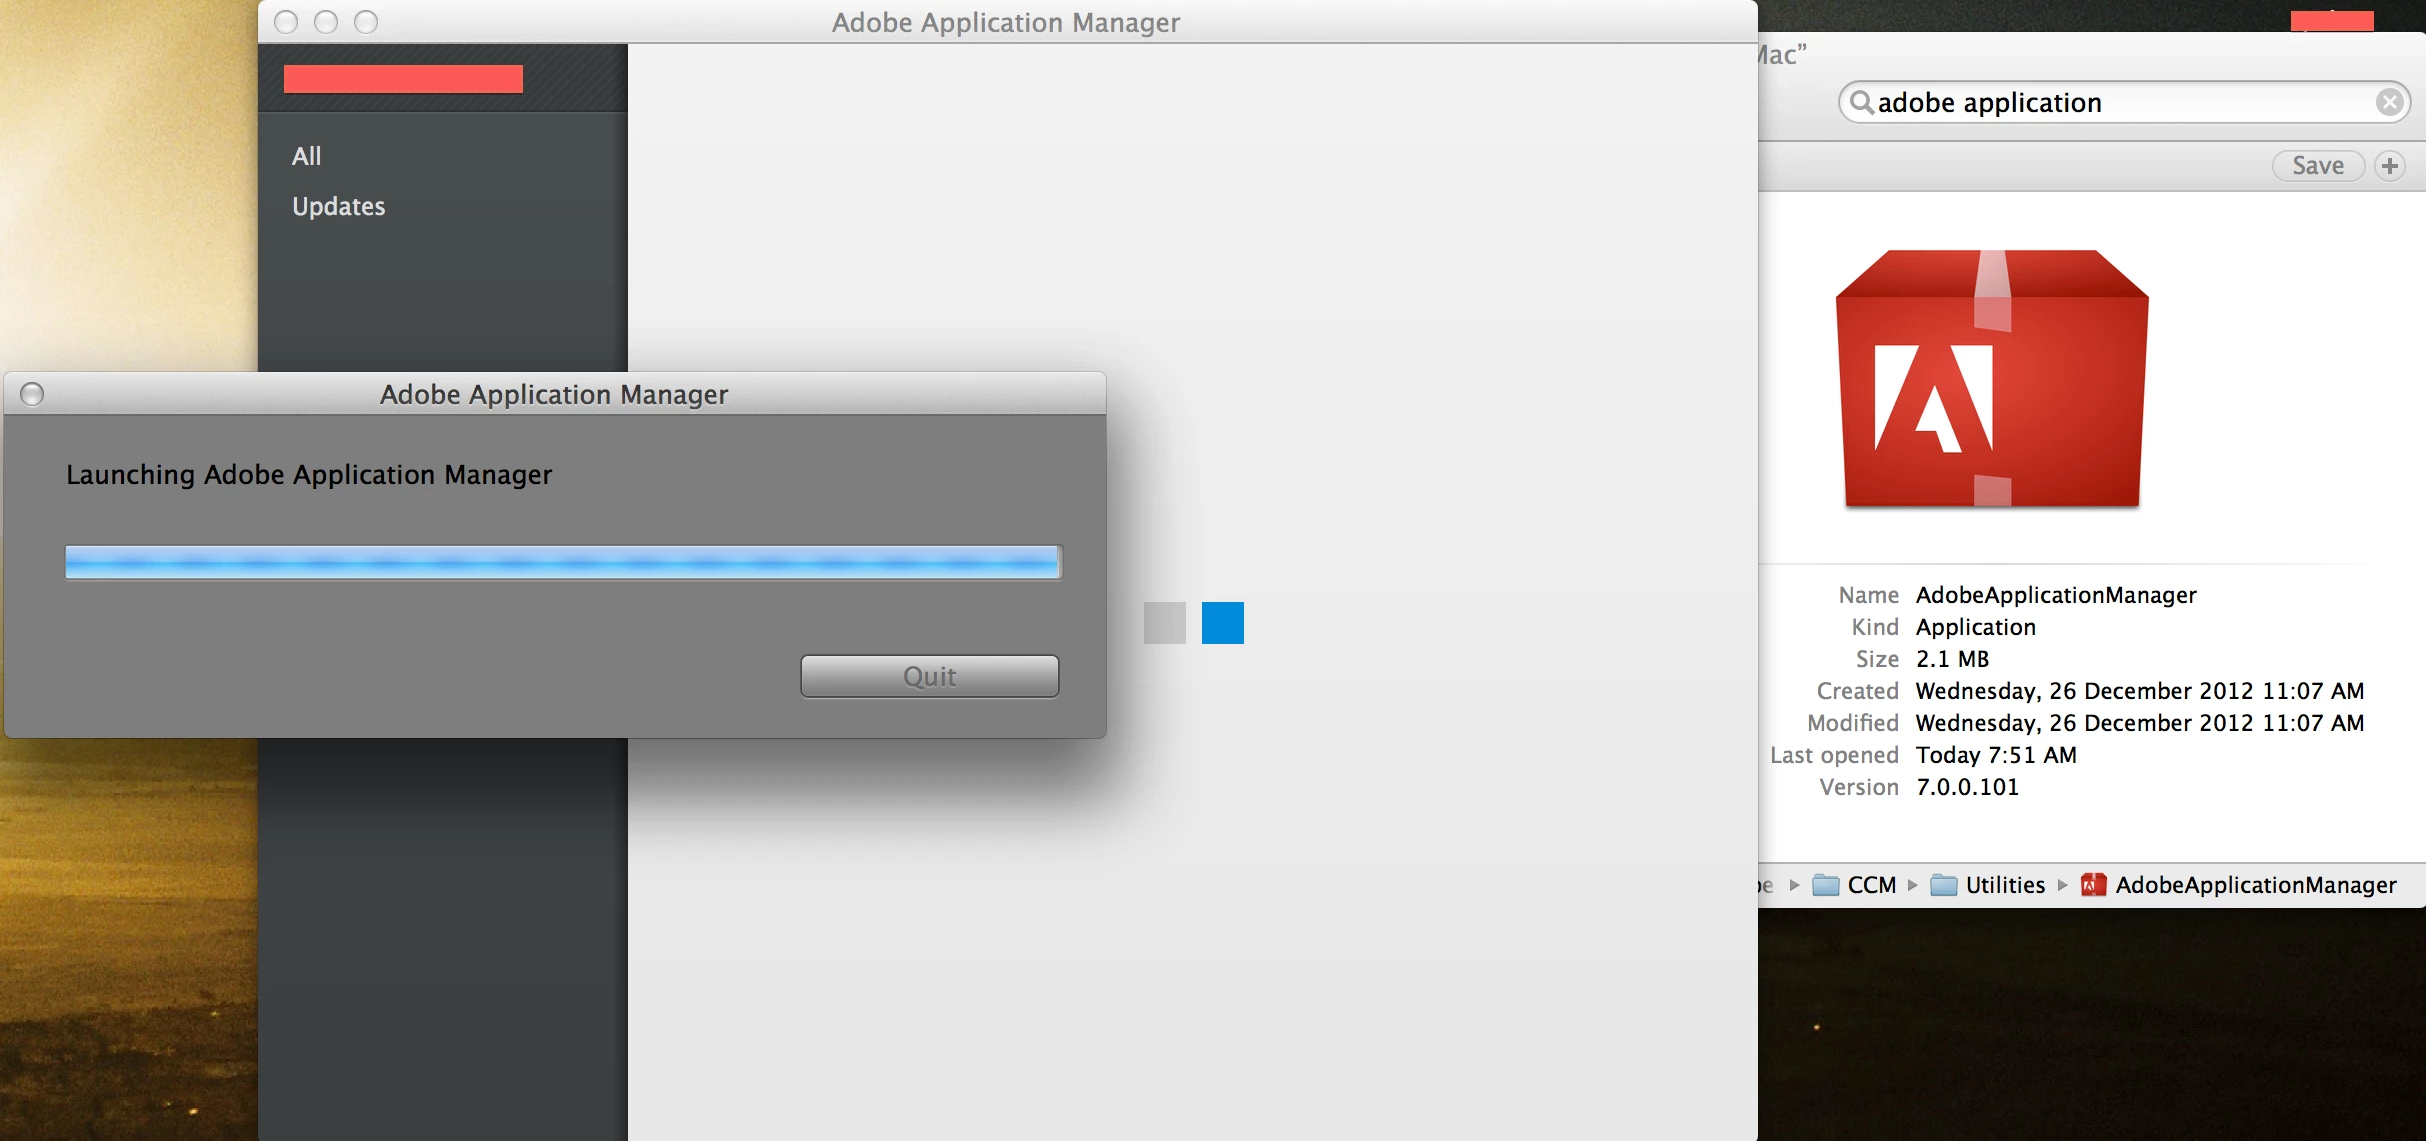Click the blue launching progress bar
This screenshot has width=2426, height=1141.
(562, 562)
